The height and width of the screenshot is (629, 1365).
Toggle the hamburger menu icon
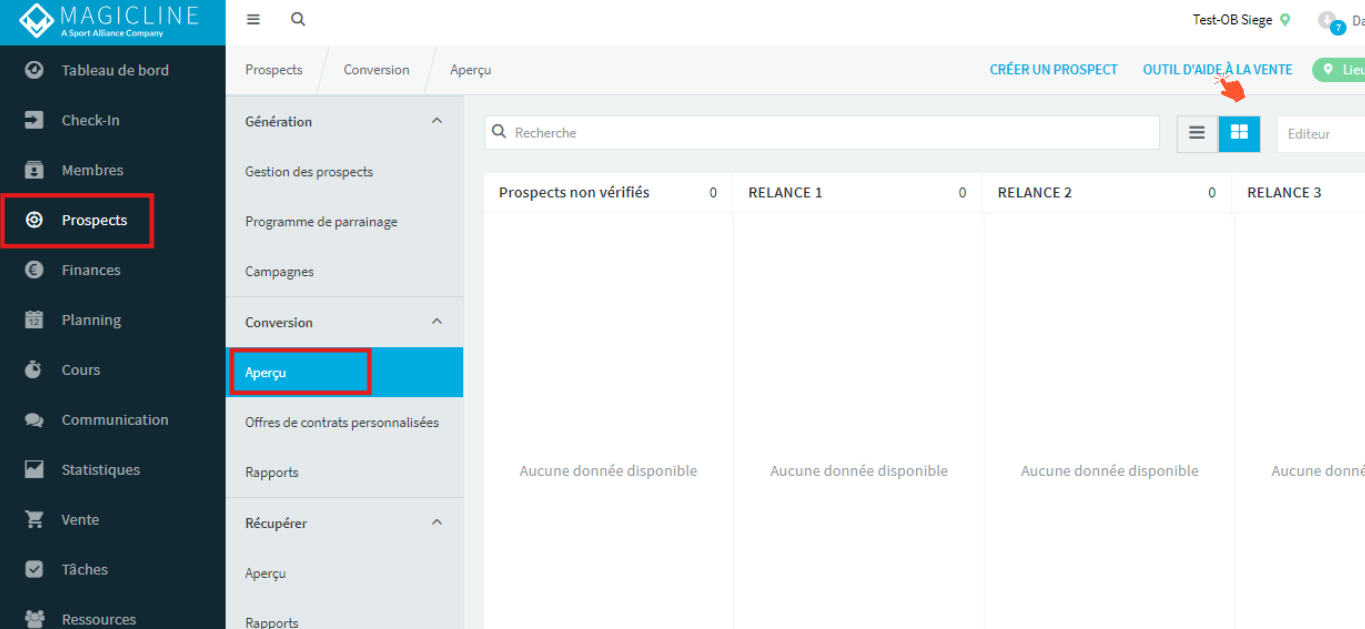(x=253, y=20)
